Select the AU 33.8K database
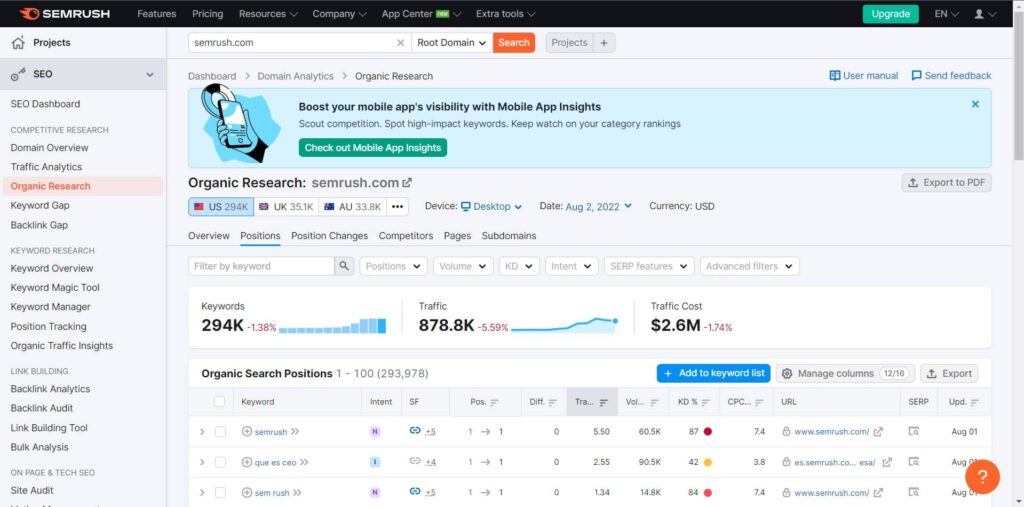The width and height of the screenshot is (1024, 507). coord(353,206)
